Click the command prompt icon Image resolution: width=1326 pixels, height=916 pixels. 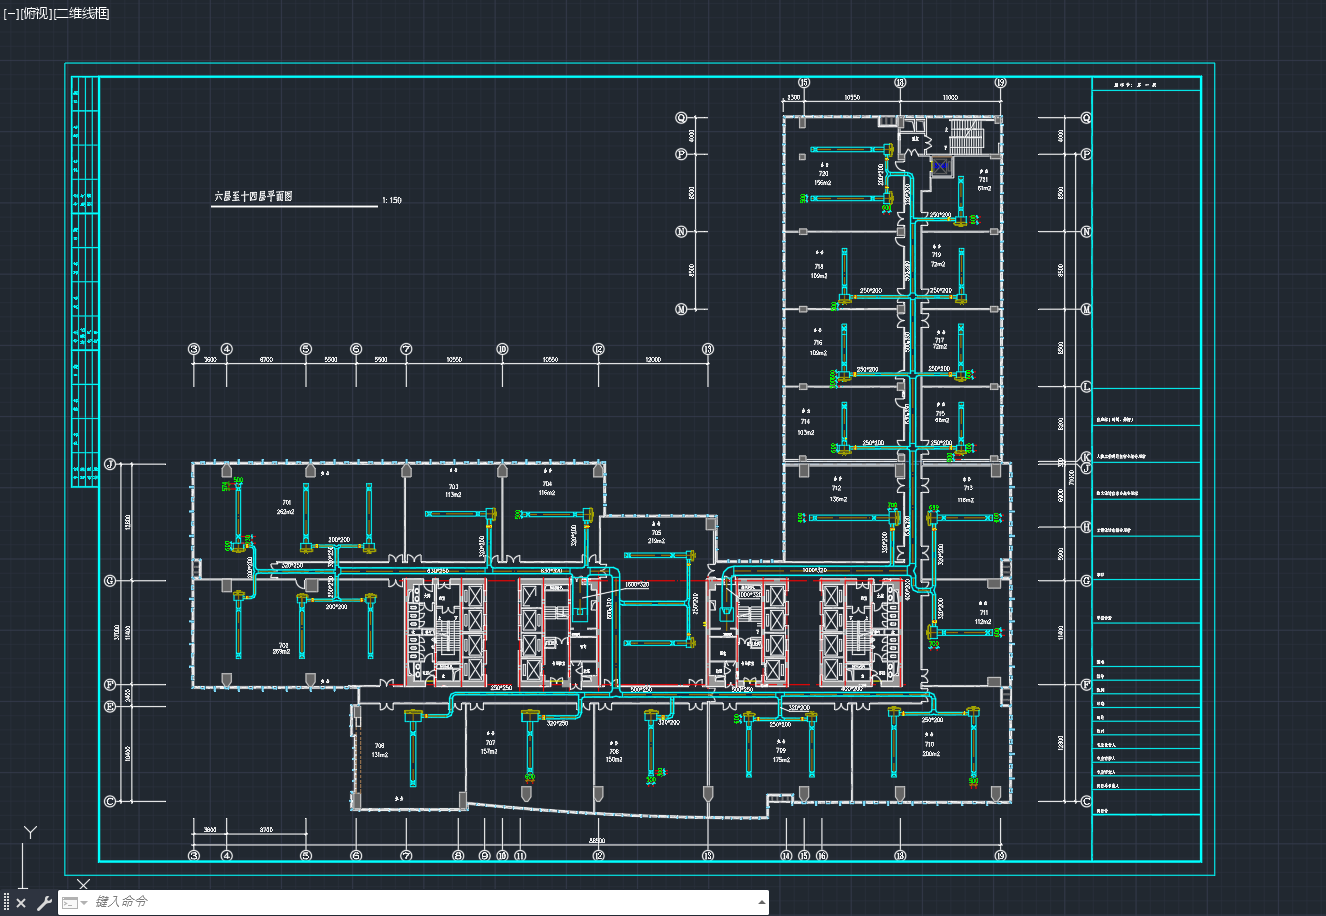70,903
